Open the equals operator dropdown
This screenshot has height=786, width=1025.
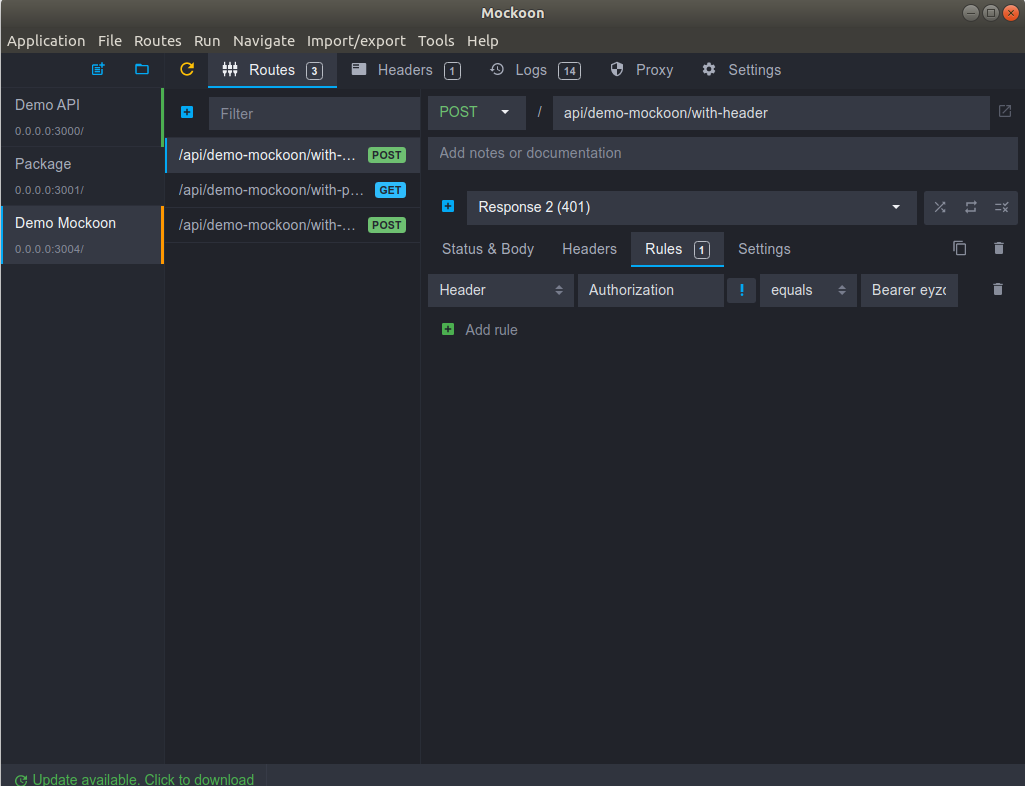pyautogui.click(x=808, y=290)
